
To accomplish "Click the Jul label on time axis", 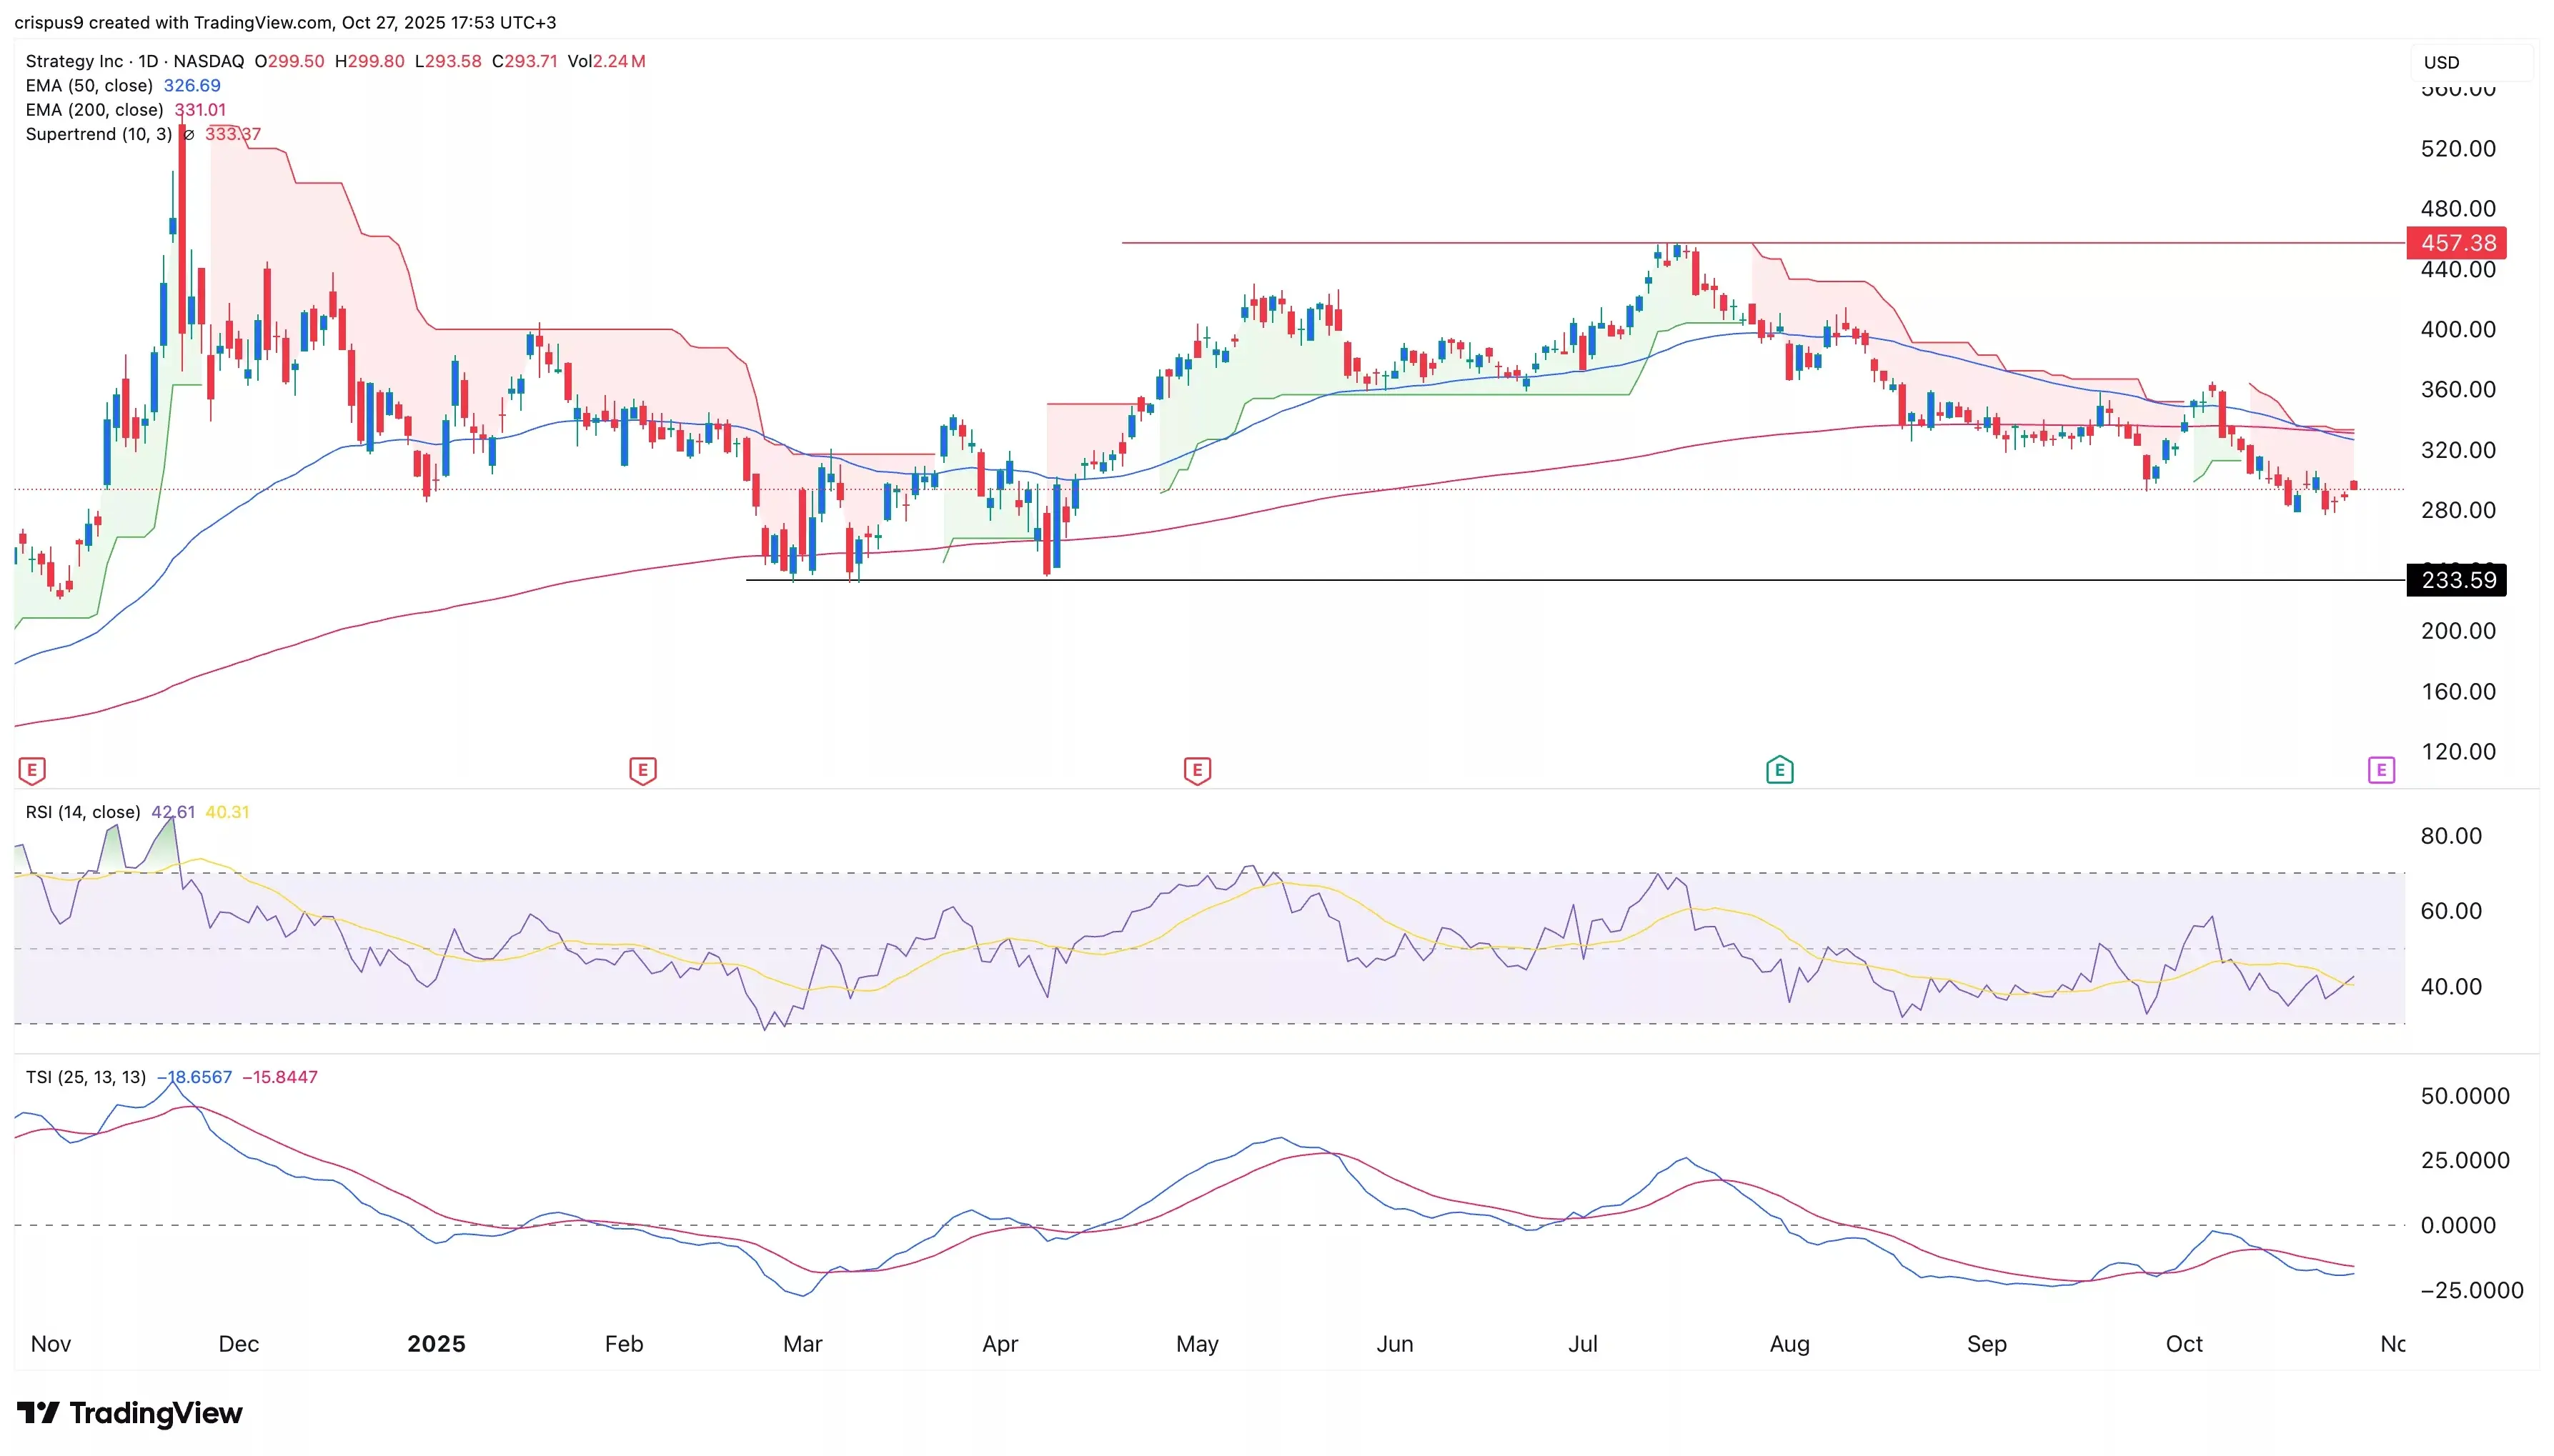I will click(1582, 1343).
